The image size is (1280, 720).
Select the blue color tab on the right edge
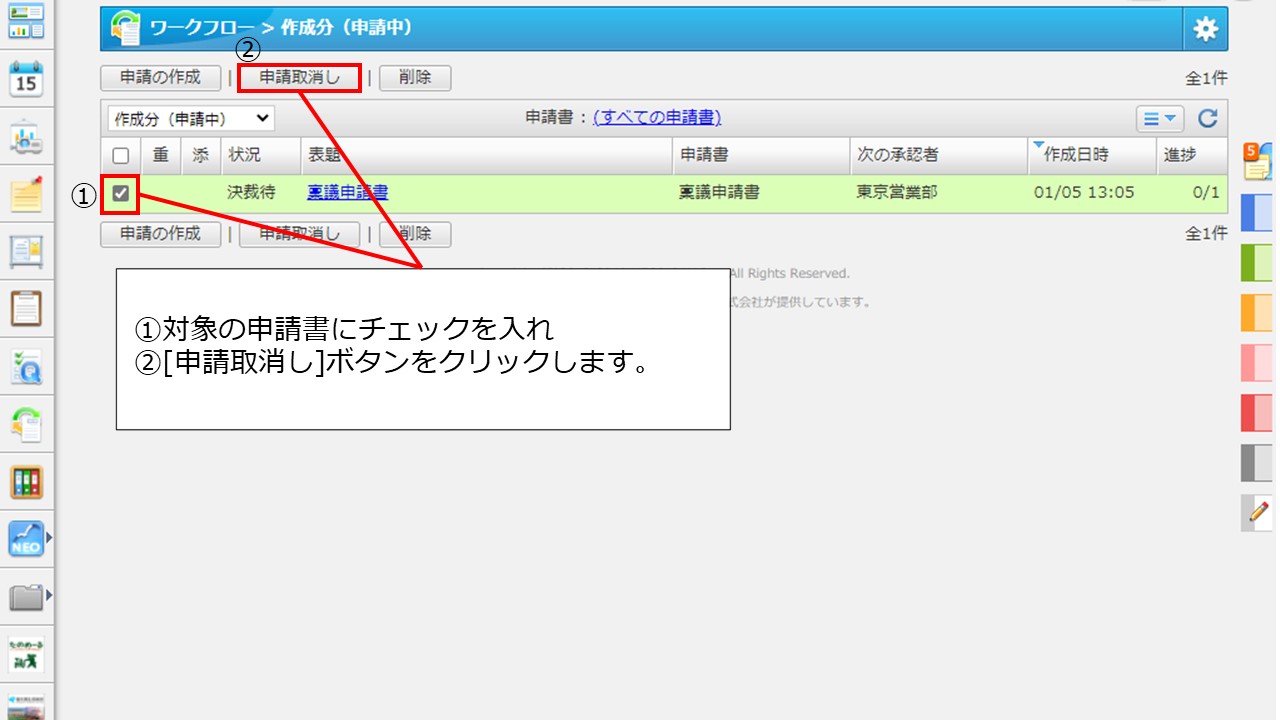(x=1256, y=213)
